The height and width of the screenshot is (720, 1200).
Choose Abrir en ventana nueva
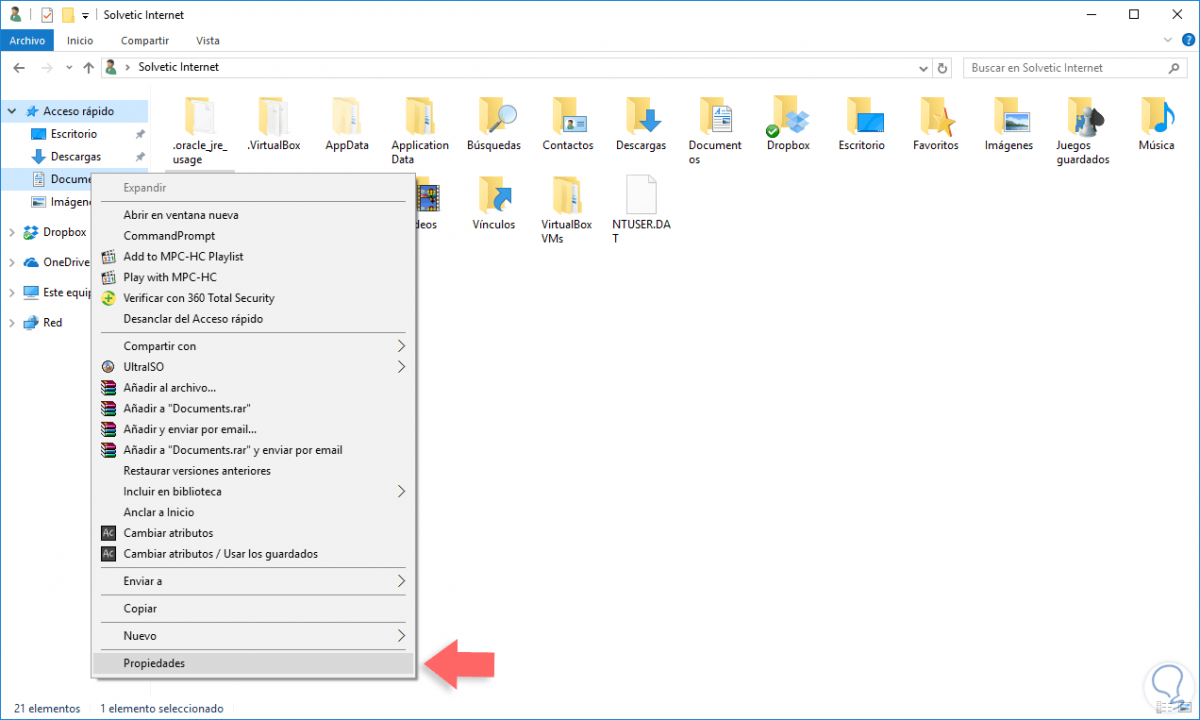pos(253,215)
